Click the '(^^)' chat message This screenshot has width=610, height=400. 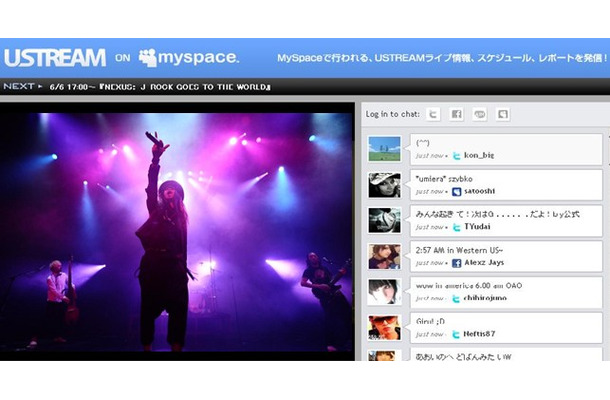pos(422,143)
